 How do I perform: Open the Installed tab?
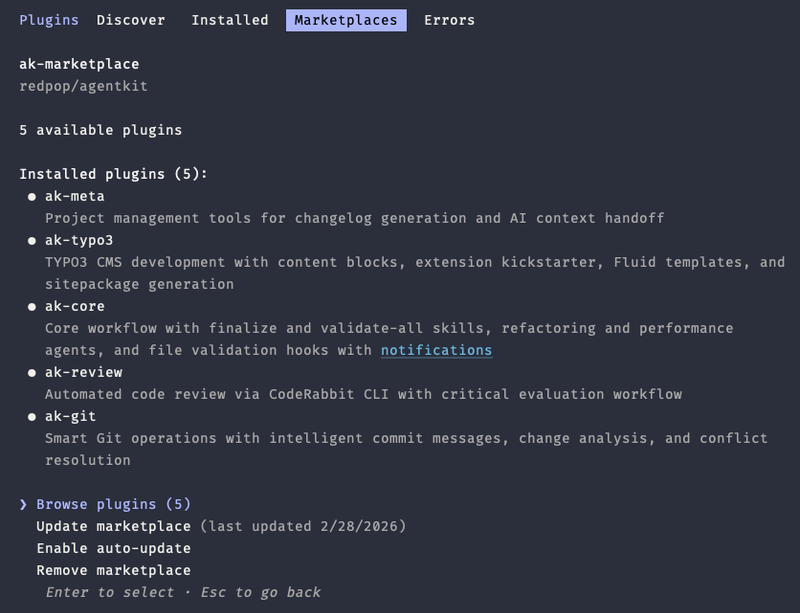click(228, 18)
